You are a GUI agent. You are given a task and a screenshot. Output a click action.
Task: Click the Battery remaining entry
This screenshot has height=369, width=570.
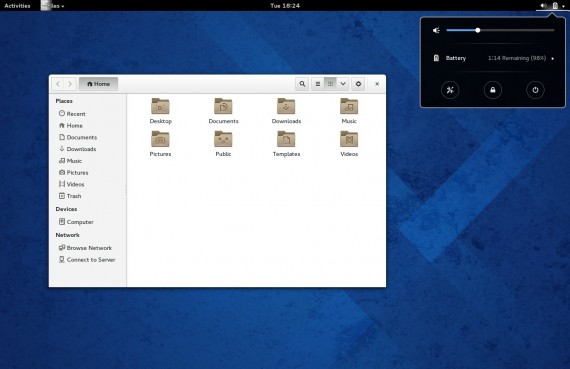click(493, 58)
